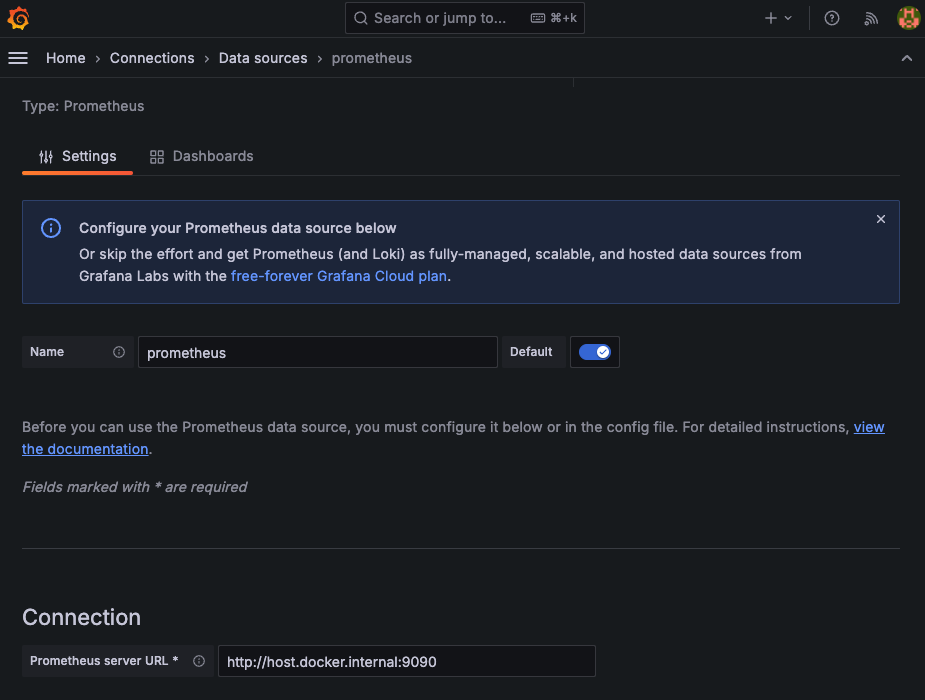Click the Grafana logo icon
Image resolution: width=925 pixels, height=700 pixels.
click(18, 18)
